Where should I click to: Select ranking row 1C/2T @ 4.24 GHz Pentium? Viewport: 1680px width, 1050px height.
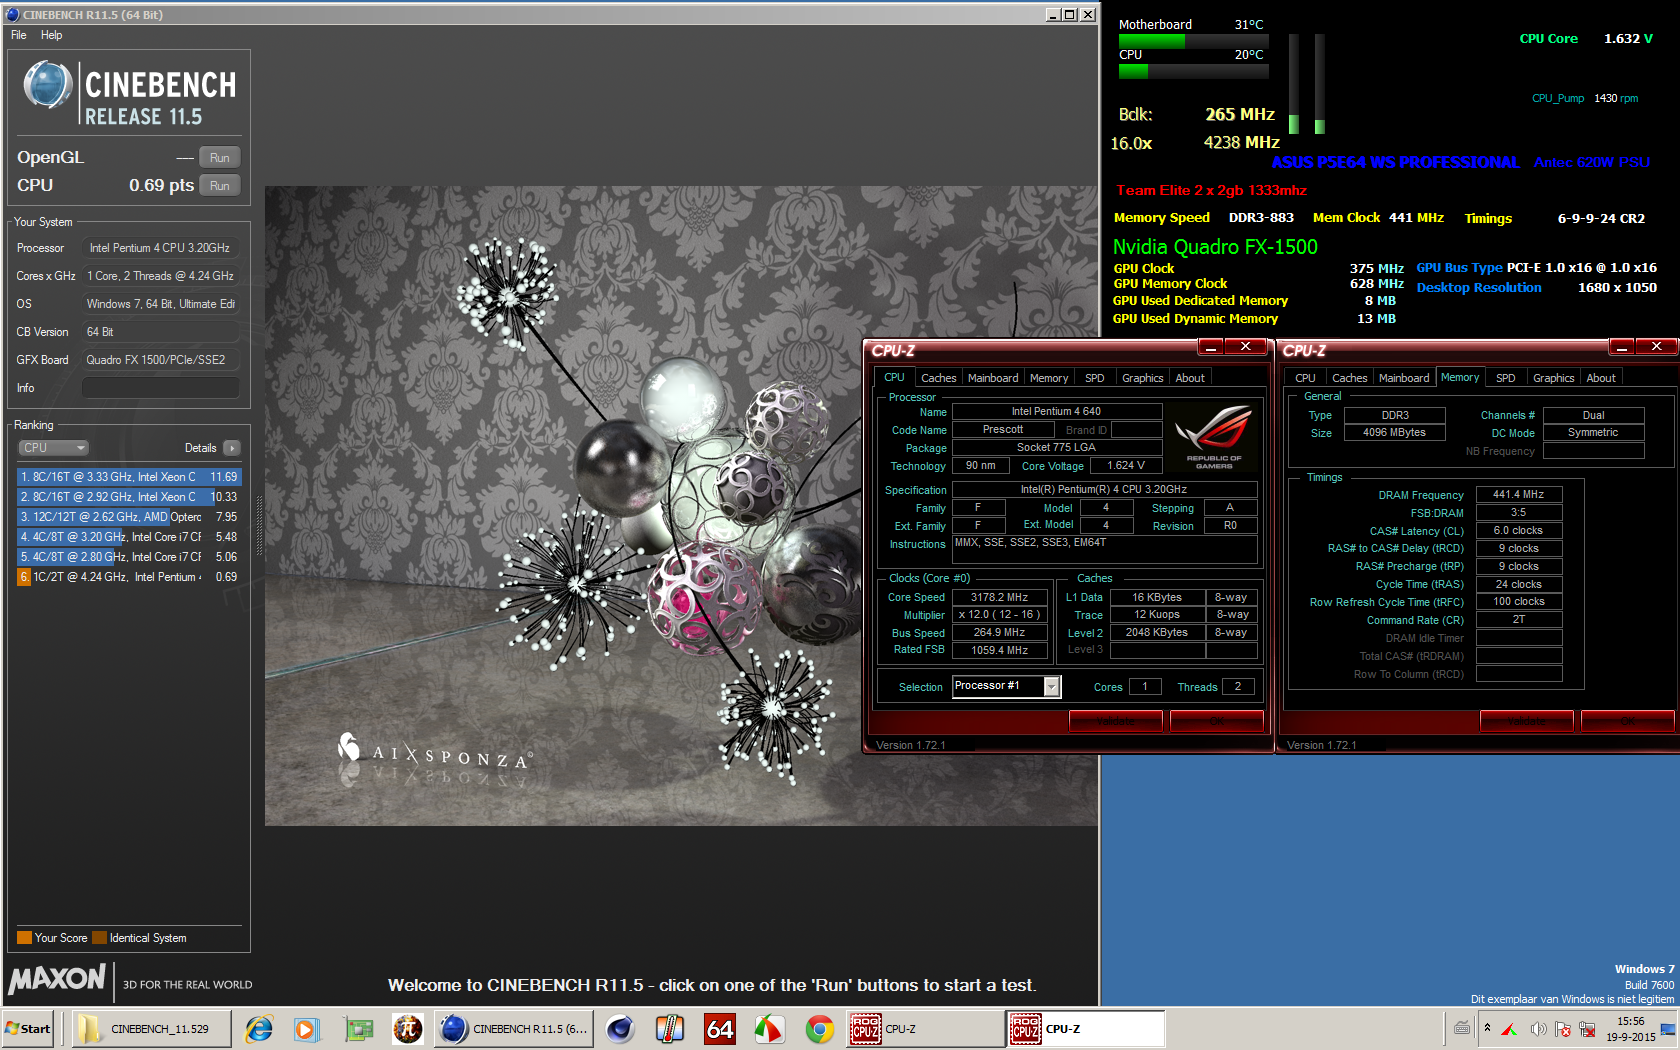pyautogui.click(x=129, y=577)
